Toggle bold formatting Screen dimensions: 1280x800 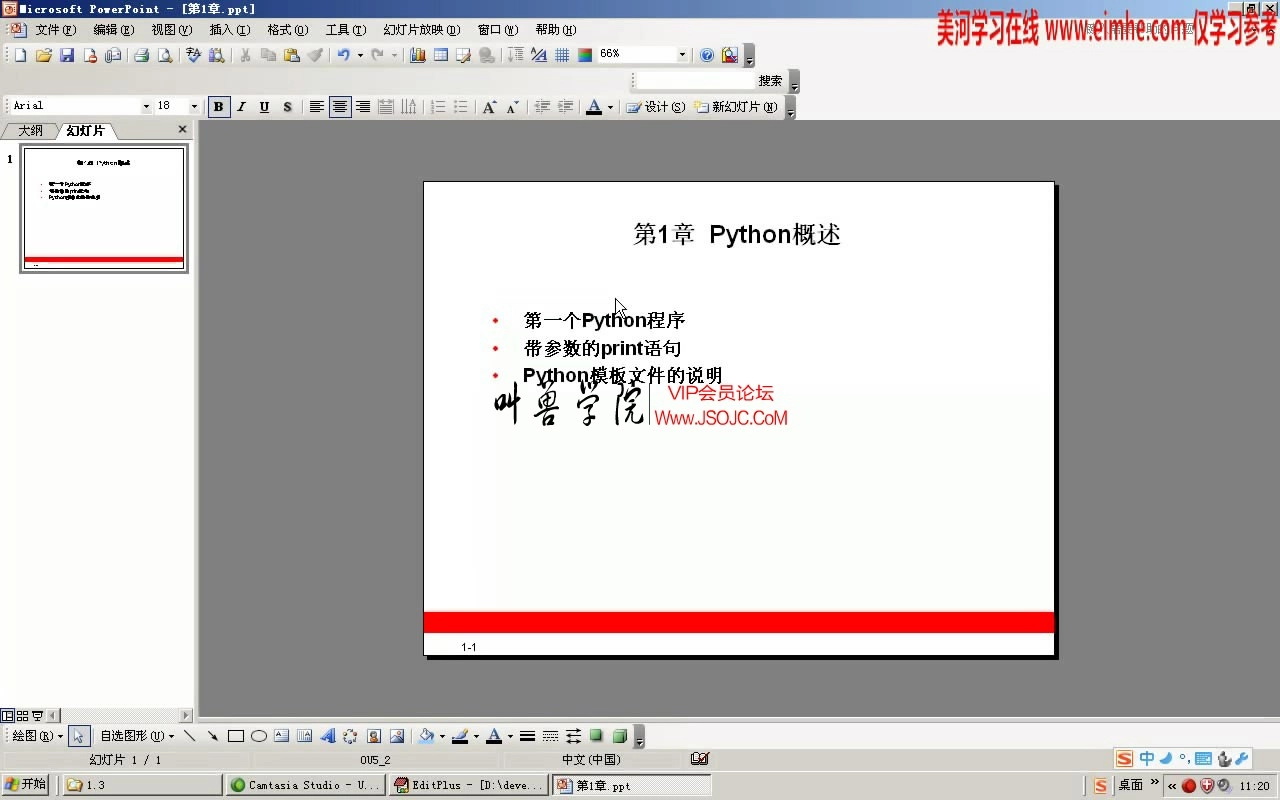(218, 106)
